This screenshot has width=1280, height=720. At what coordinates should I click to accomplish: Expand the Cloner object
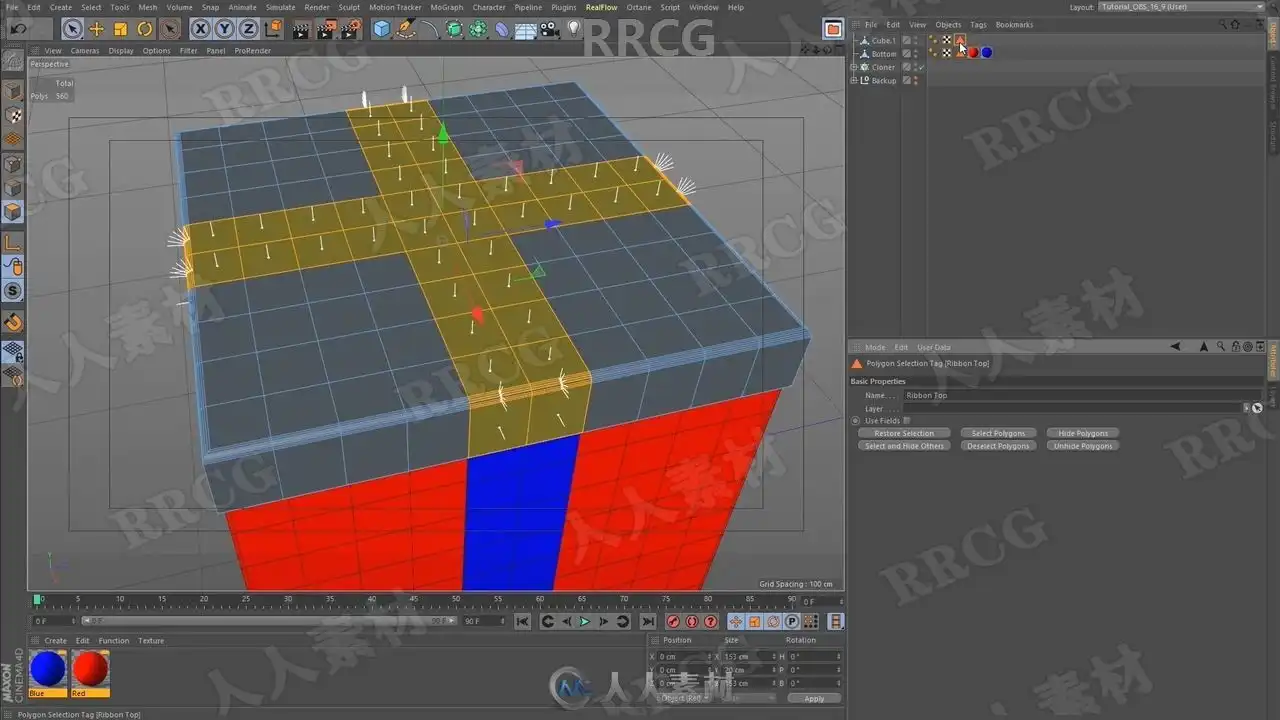tap(853, 67)
